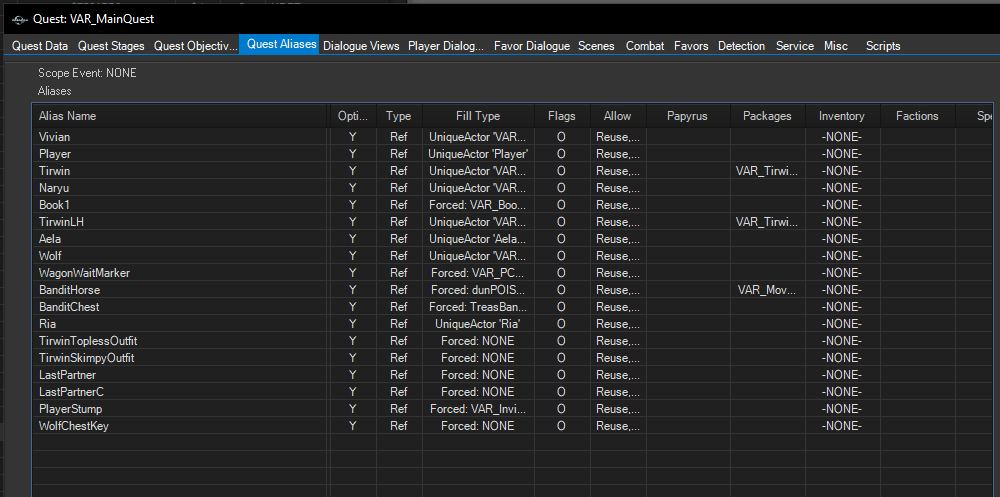Click Forced: VAR_Invi... fill type cell
This screenshot has height=497, width=1000.
click(x=478, y=408)
